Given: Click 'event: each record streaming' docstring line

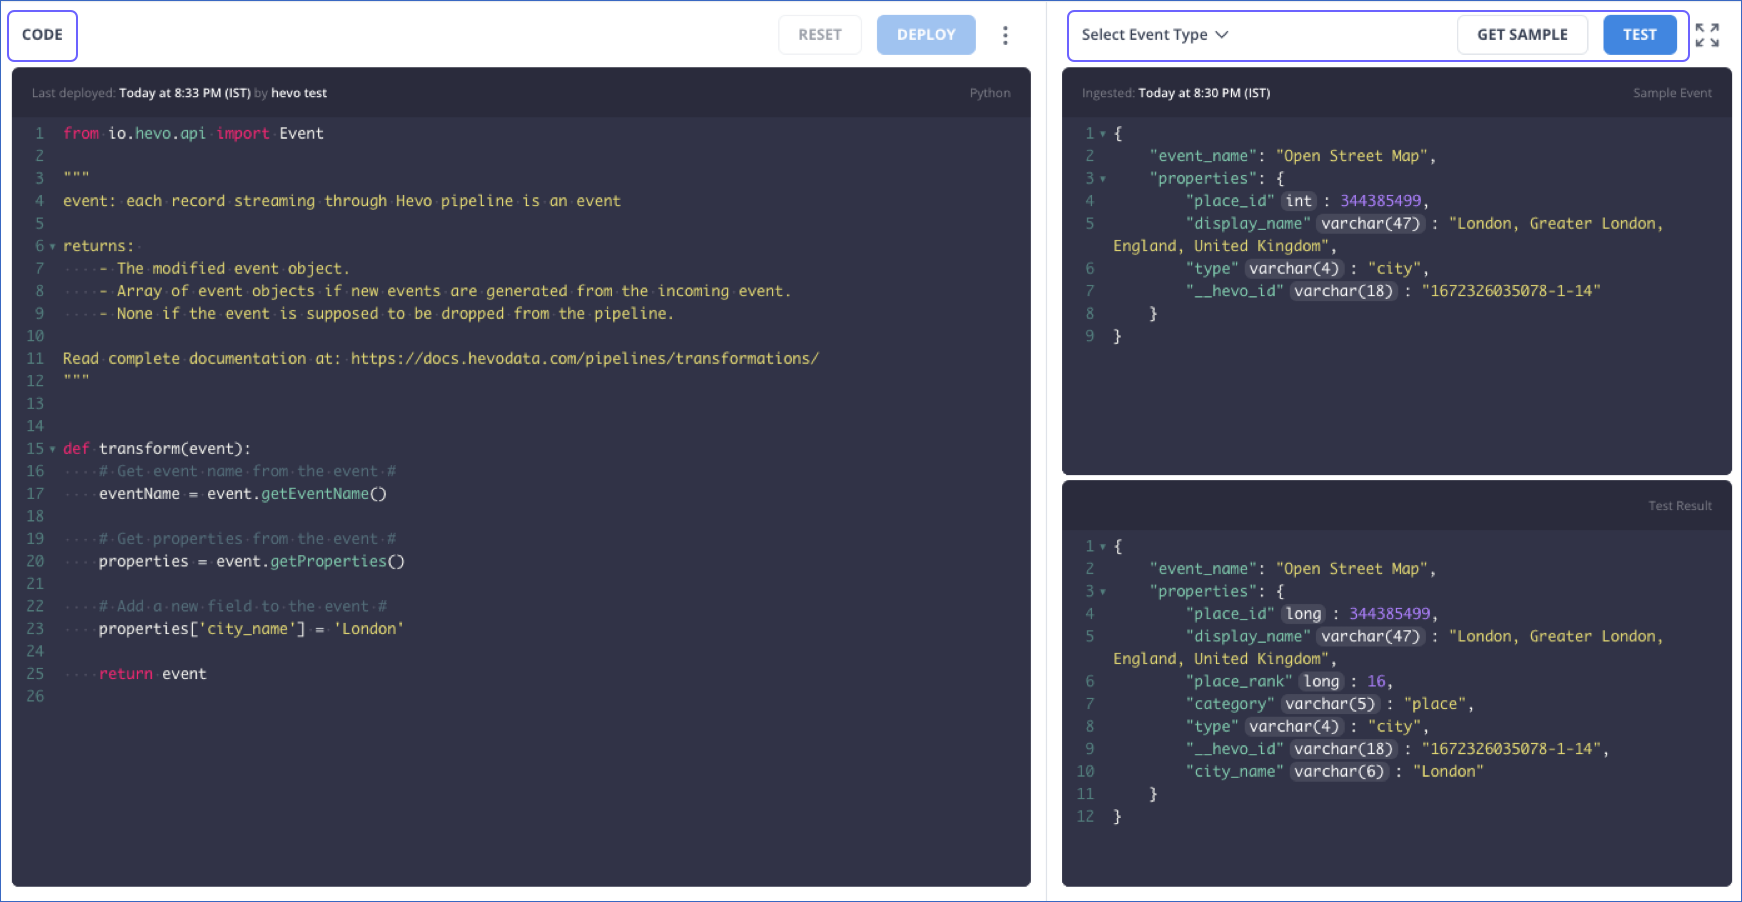Looking at the screenshot, I should point(342,201).
